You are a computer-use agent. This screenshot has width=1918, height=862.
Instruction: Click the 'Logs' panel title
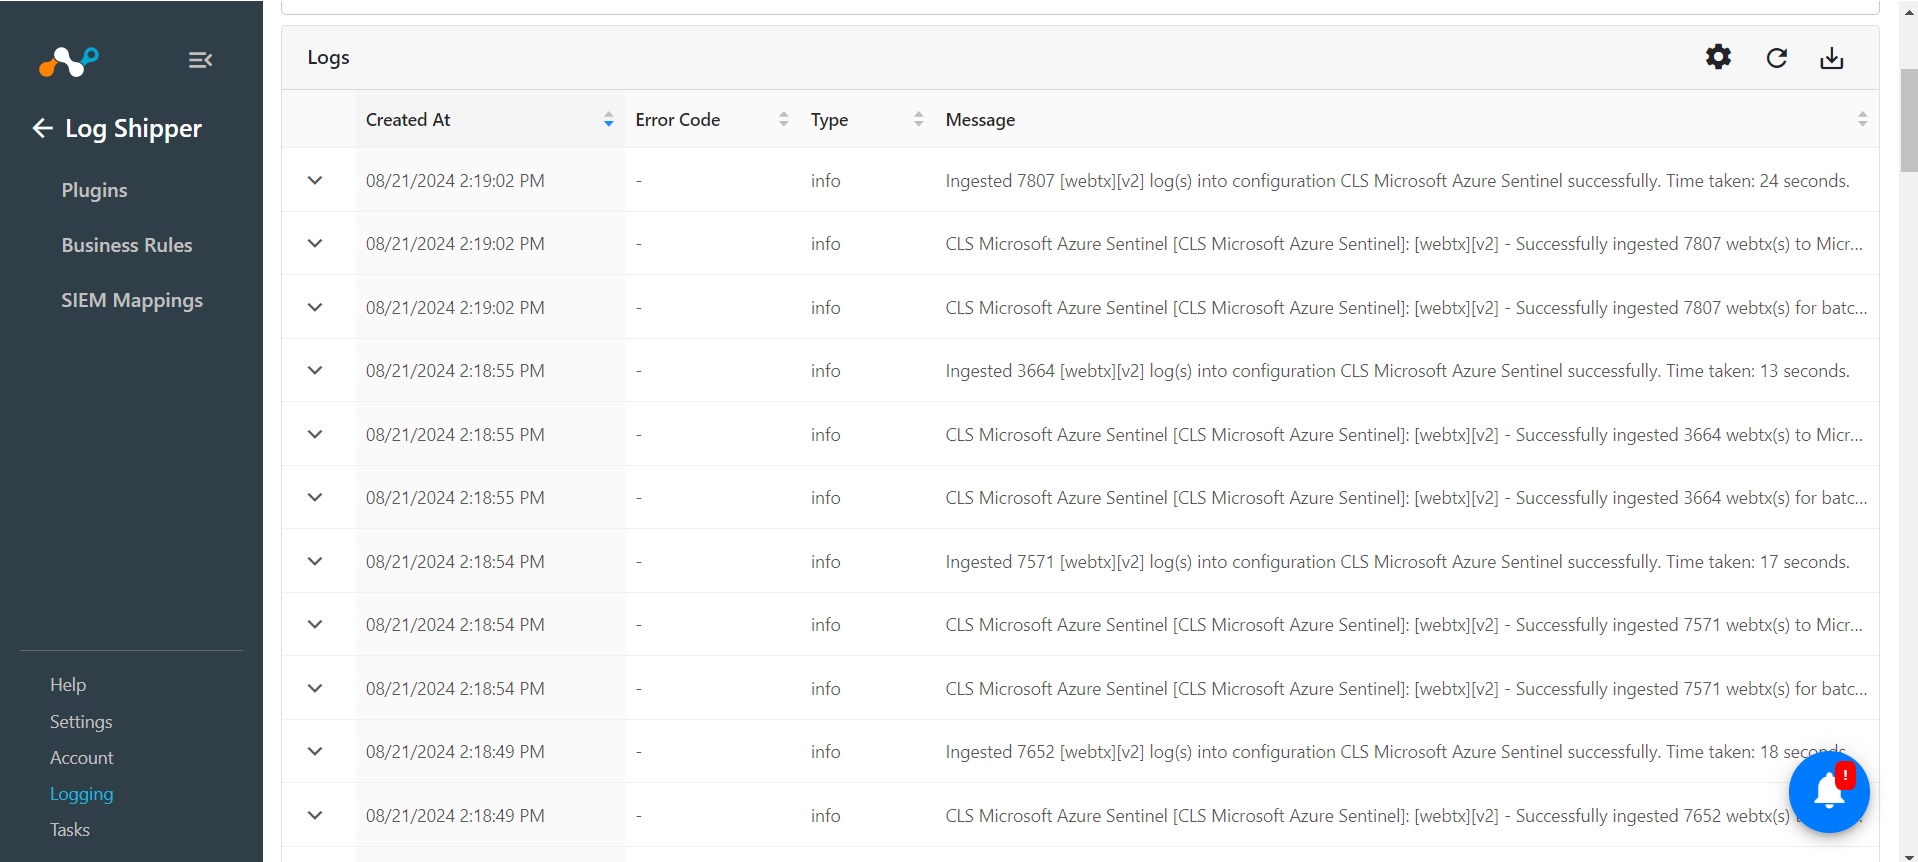point(328,58)
